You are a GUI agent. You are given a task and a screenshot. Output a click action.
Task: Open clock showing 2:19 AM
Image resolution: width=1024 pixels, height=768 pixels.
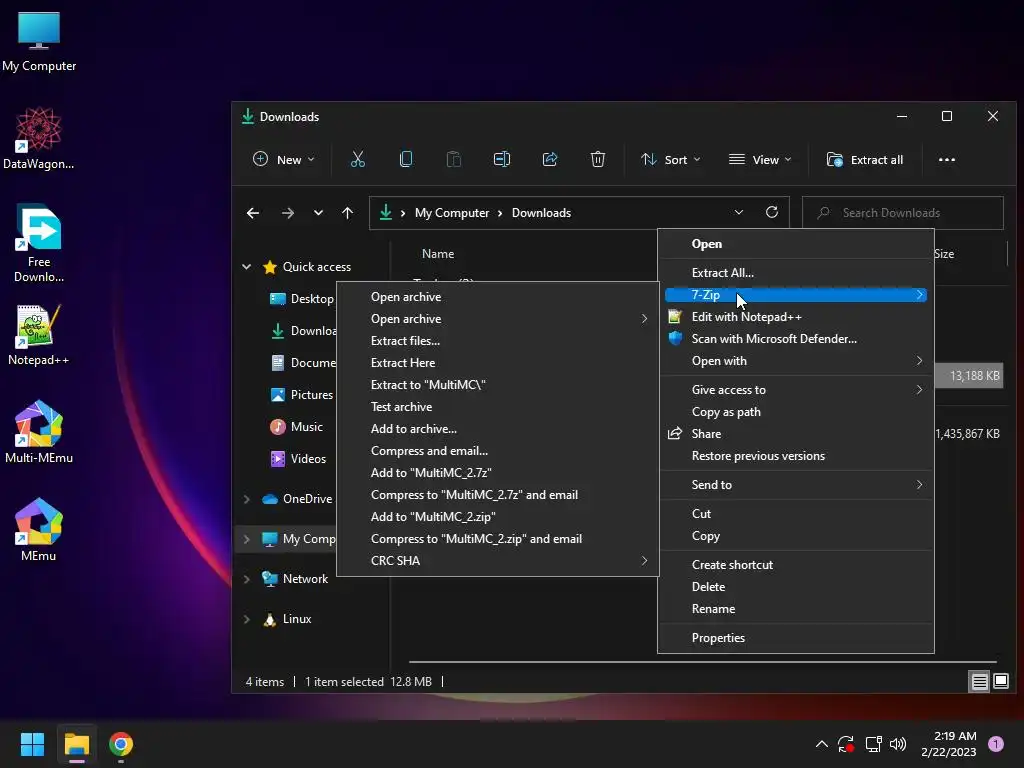point(948,744)
